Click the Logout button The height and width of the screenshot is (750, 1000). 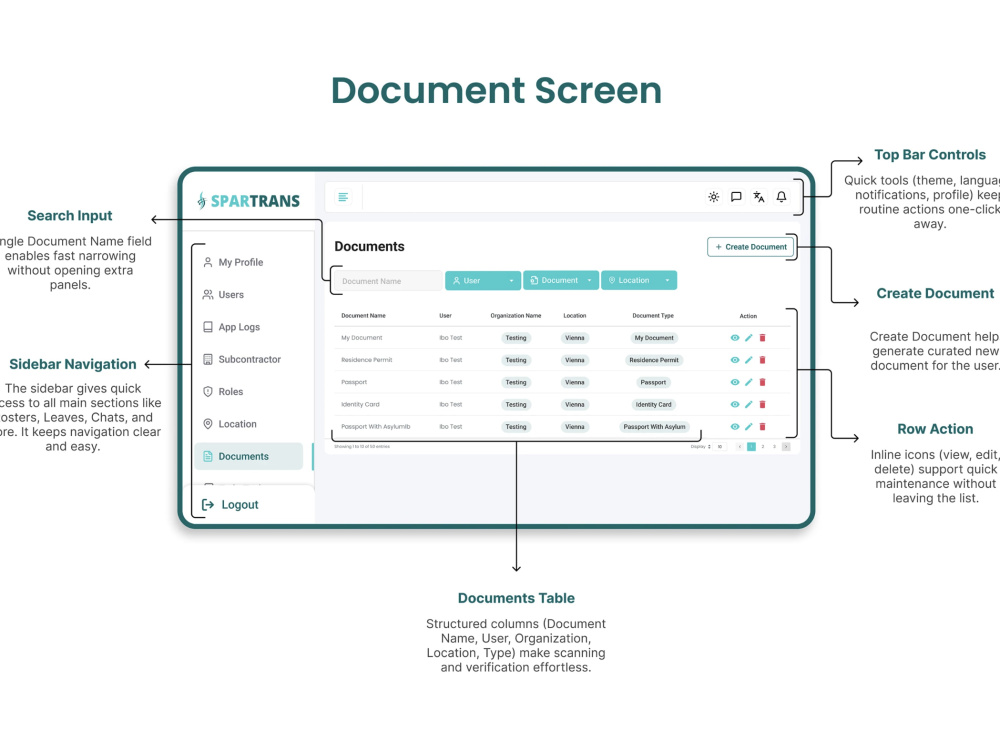click(x=230, y=504)
